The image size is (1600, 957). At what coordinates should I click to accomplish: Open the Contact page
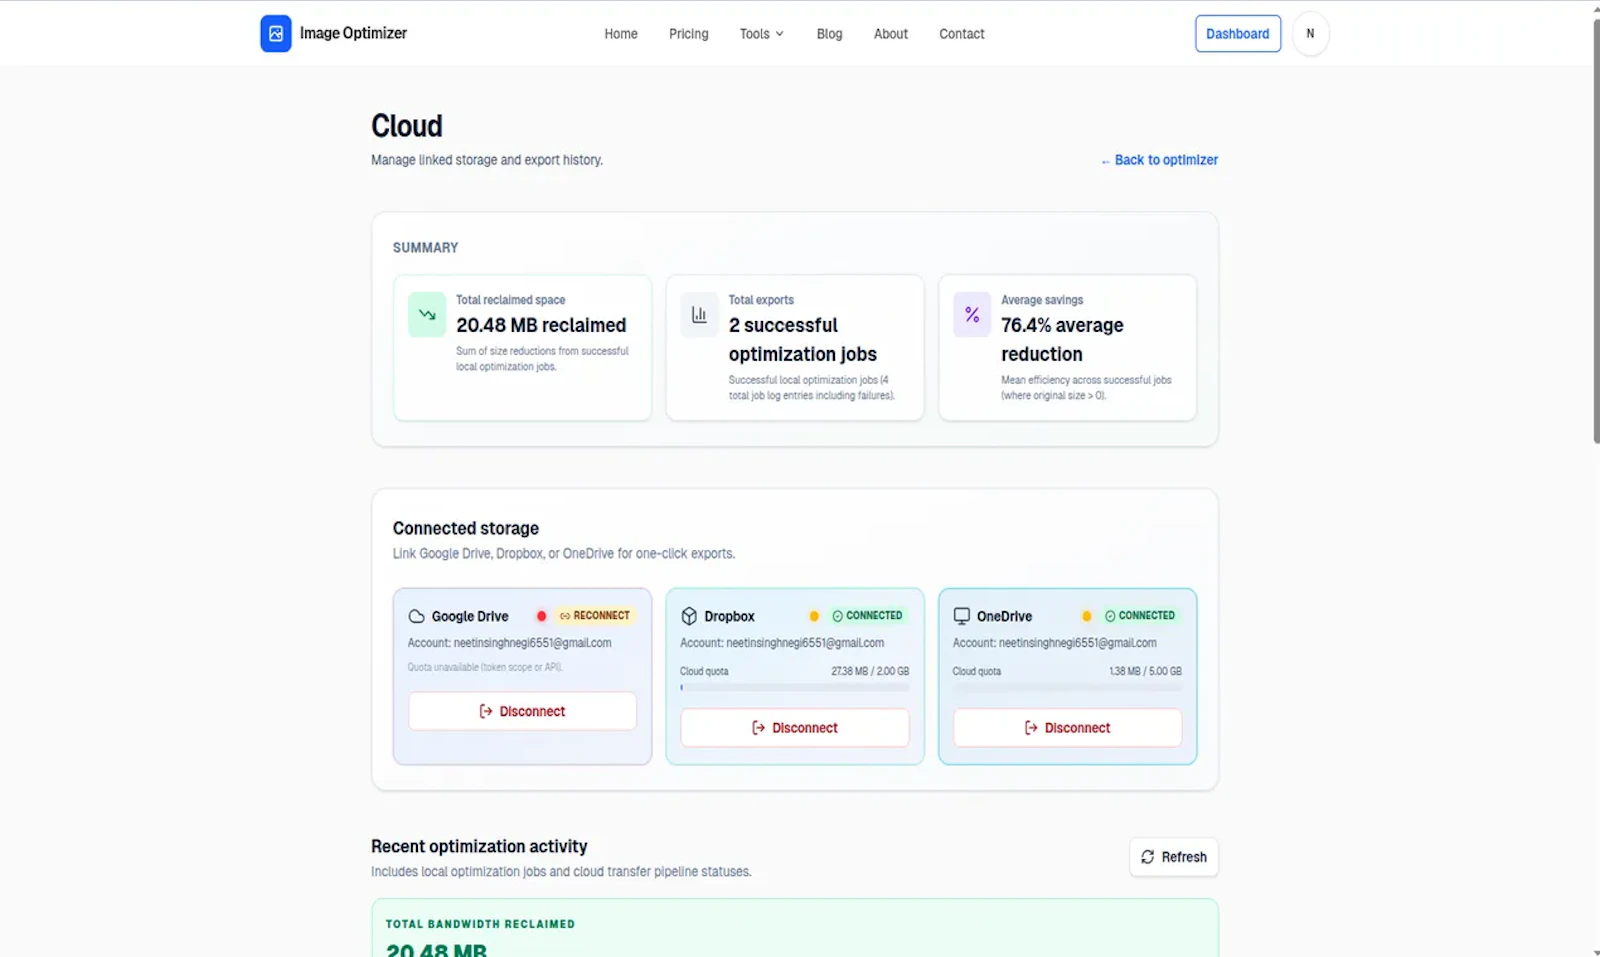coord(962,34)
